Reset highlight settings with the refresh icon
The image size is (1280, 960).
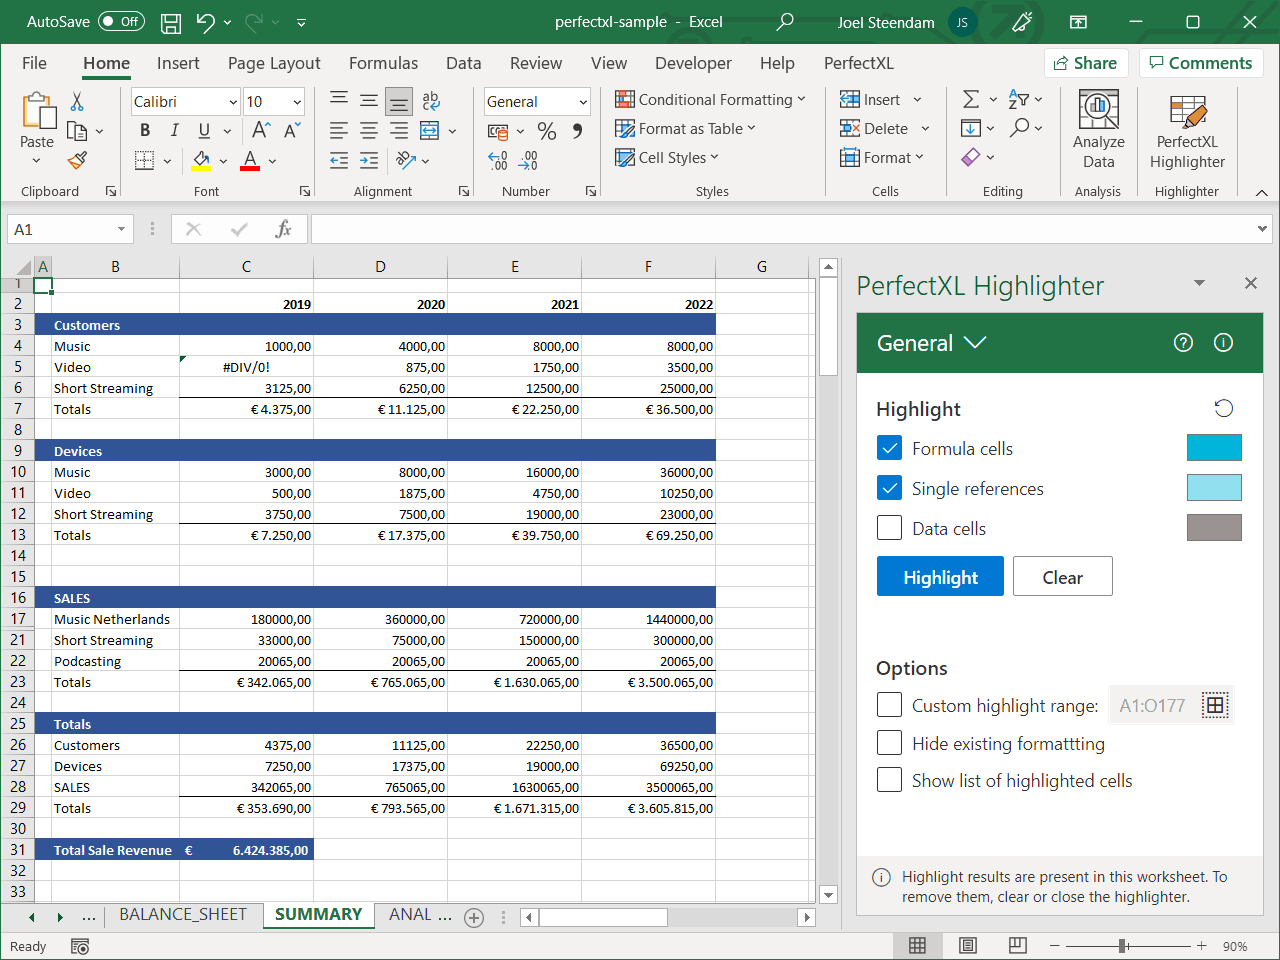1223,408
